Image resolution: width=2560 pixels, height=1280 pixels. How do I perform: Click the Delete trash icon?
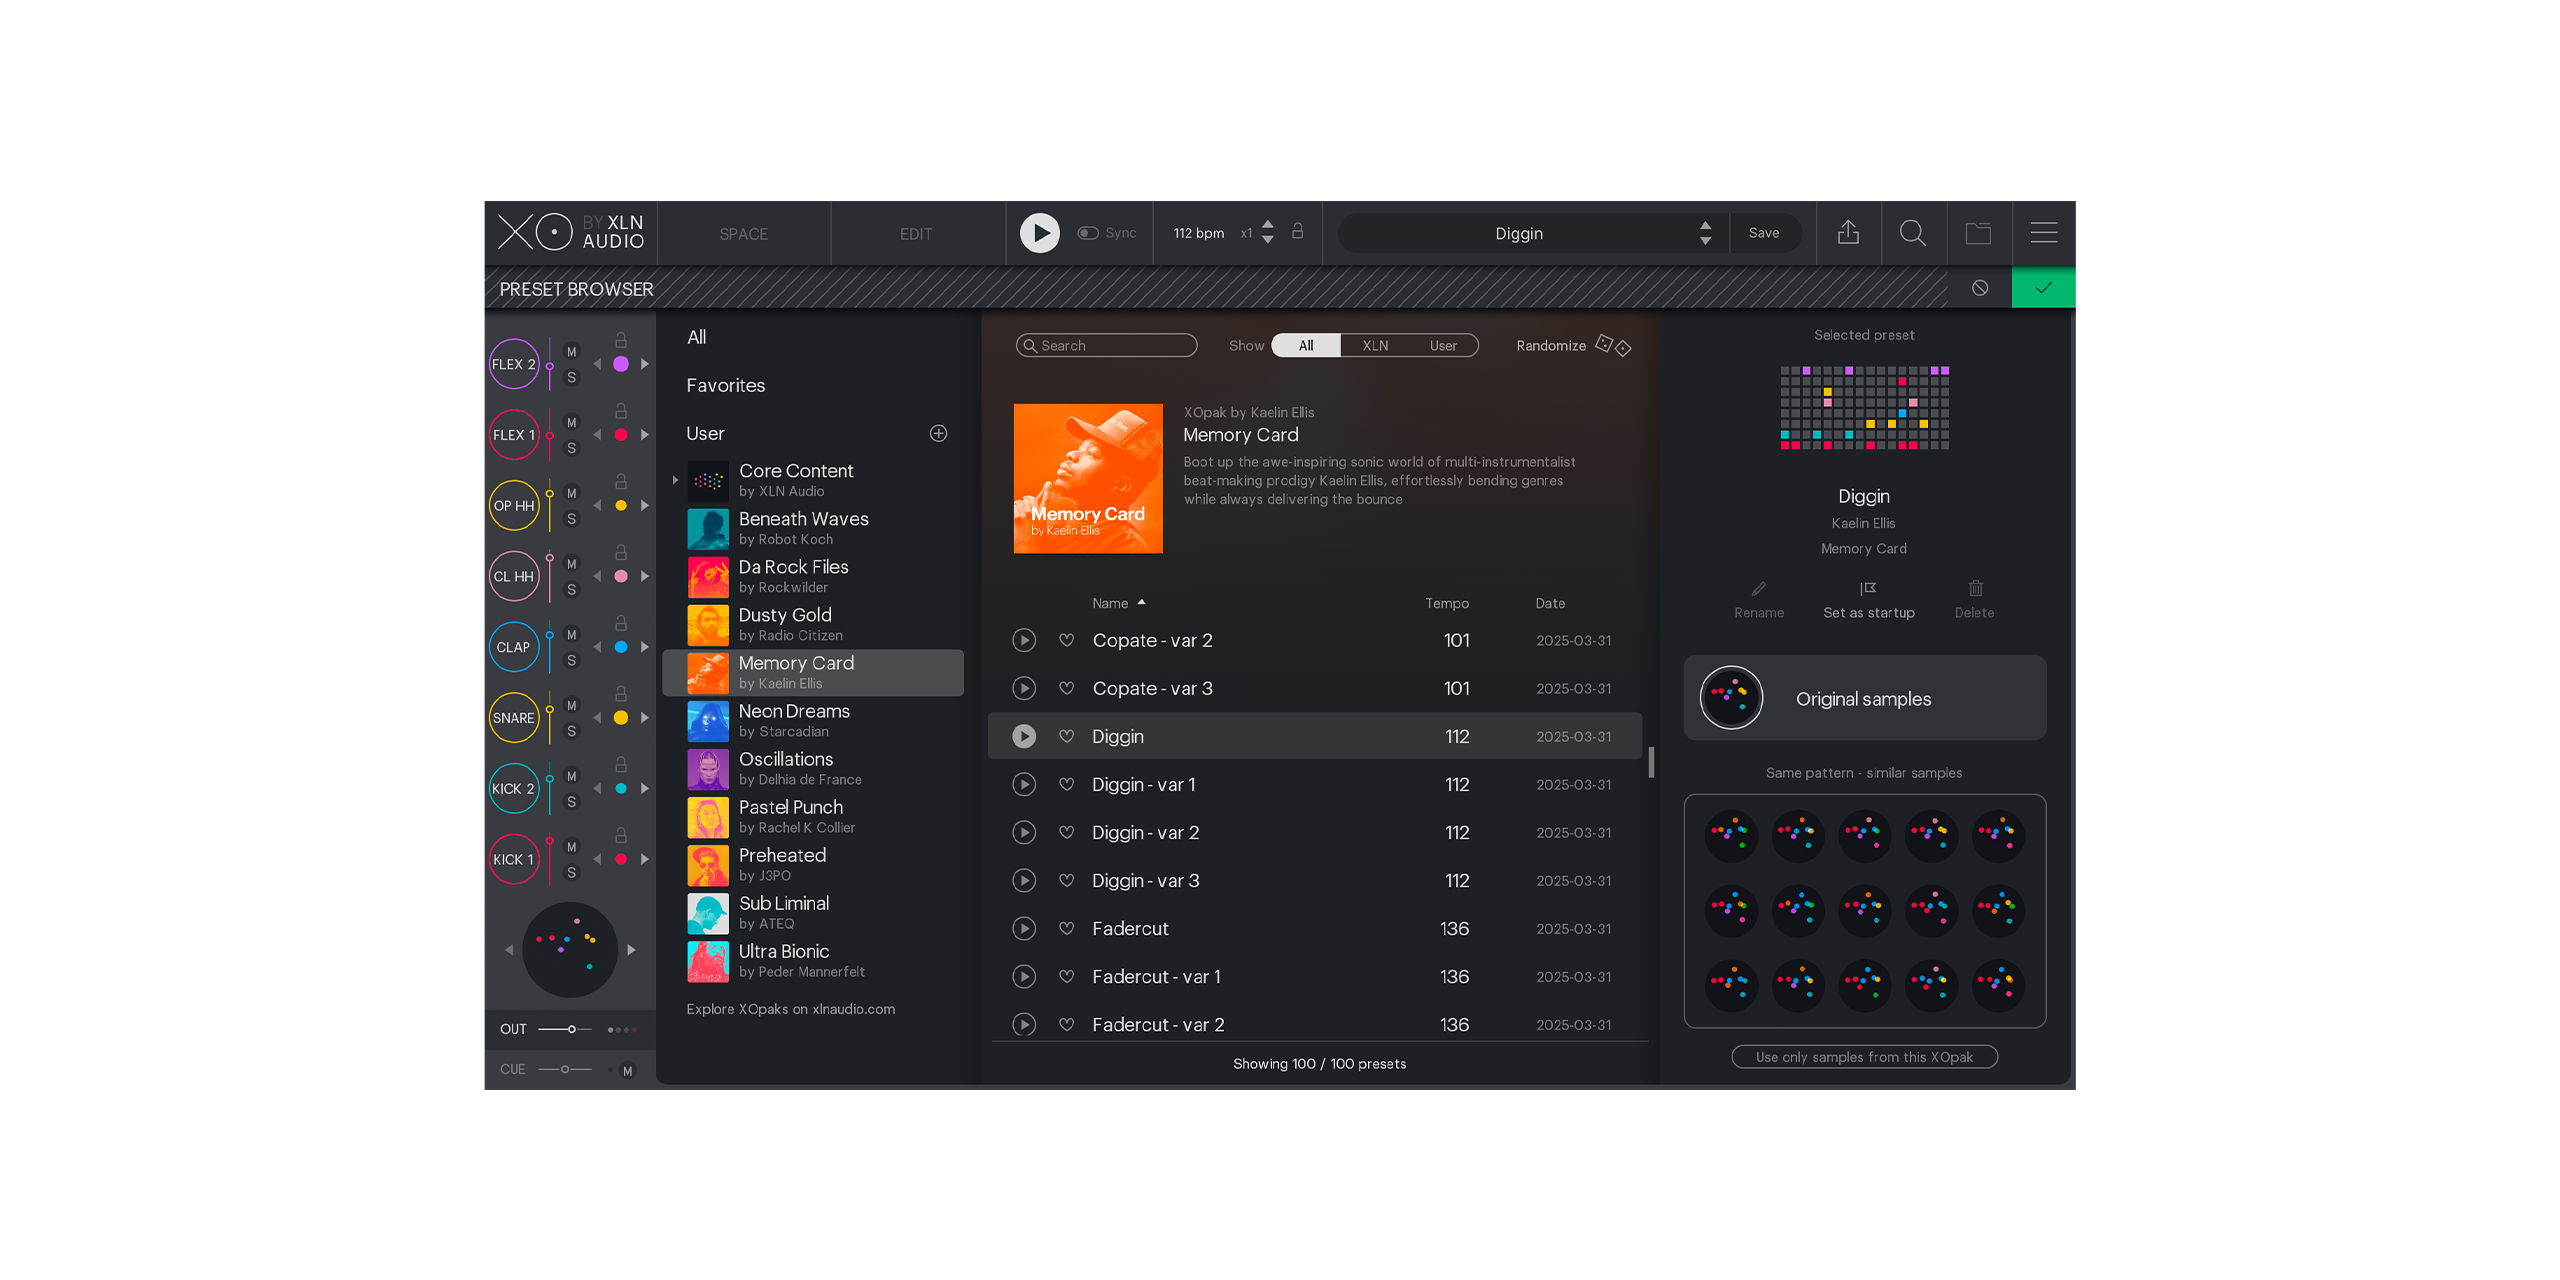point(1975,589)
